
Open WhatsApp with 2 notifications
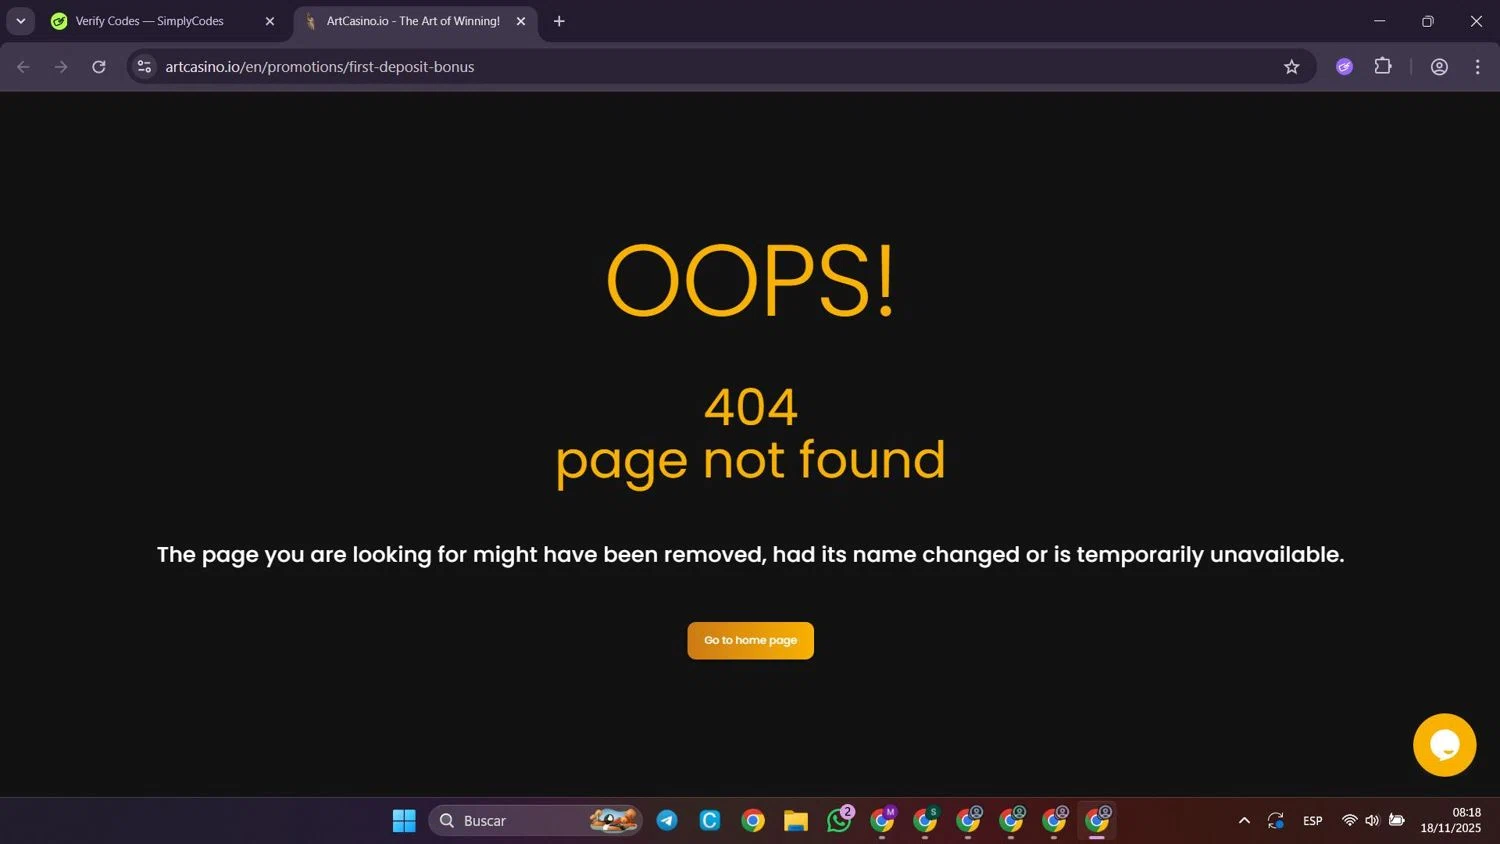coord(840,820)
